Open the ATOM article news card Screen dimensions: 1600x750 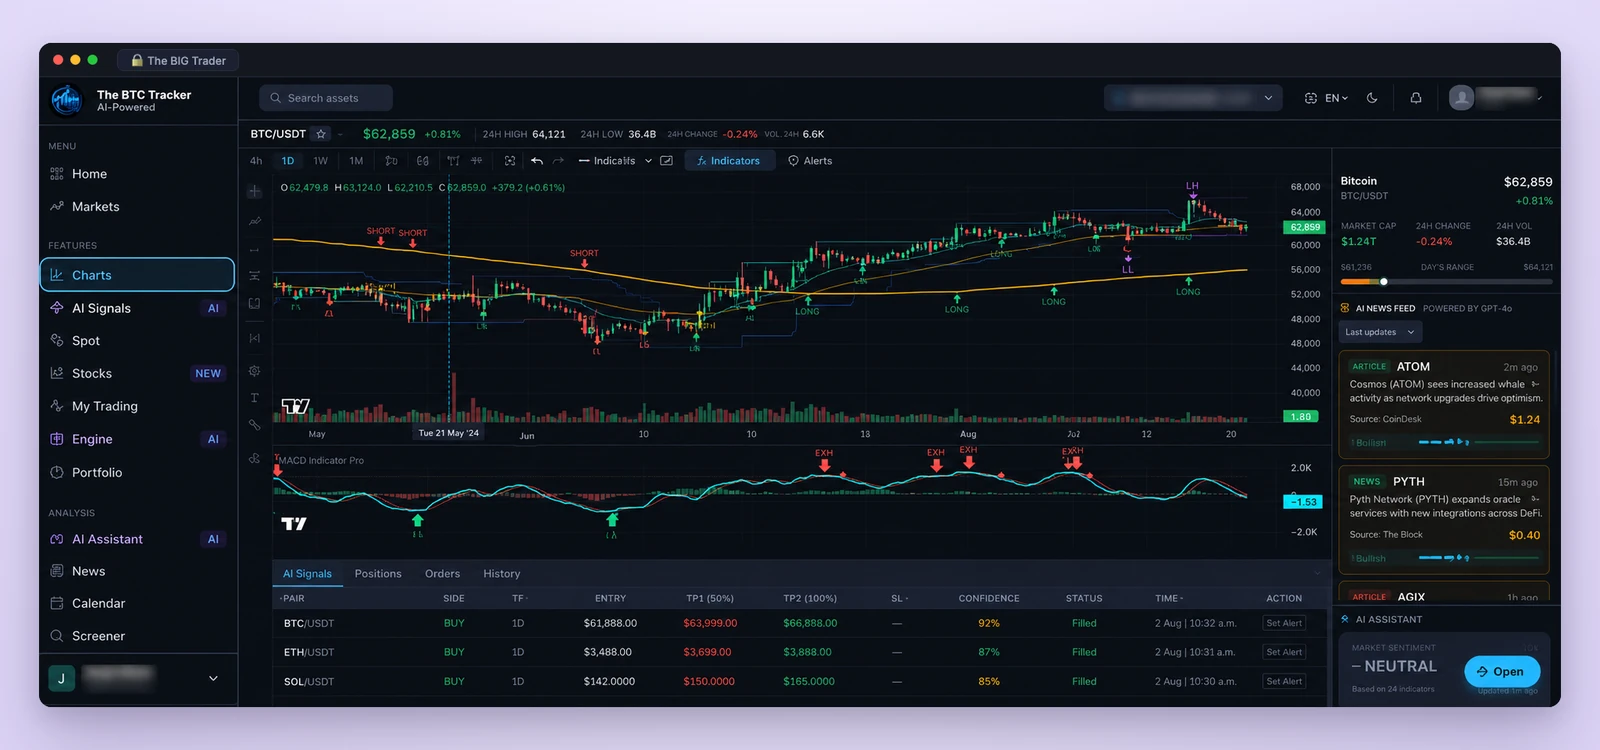click(x=1444, y=403)
